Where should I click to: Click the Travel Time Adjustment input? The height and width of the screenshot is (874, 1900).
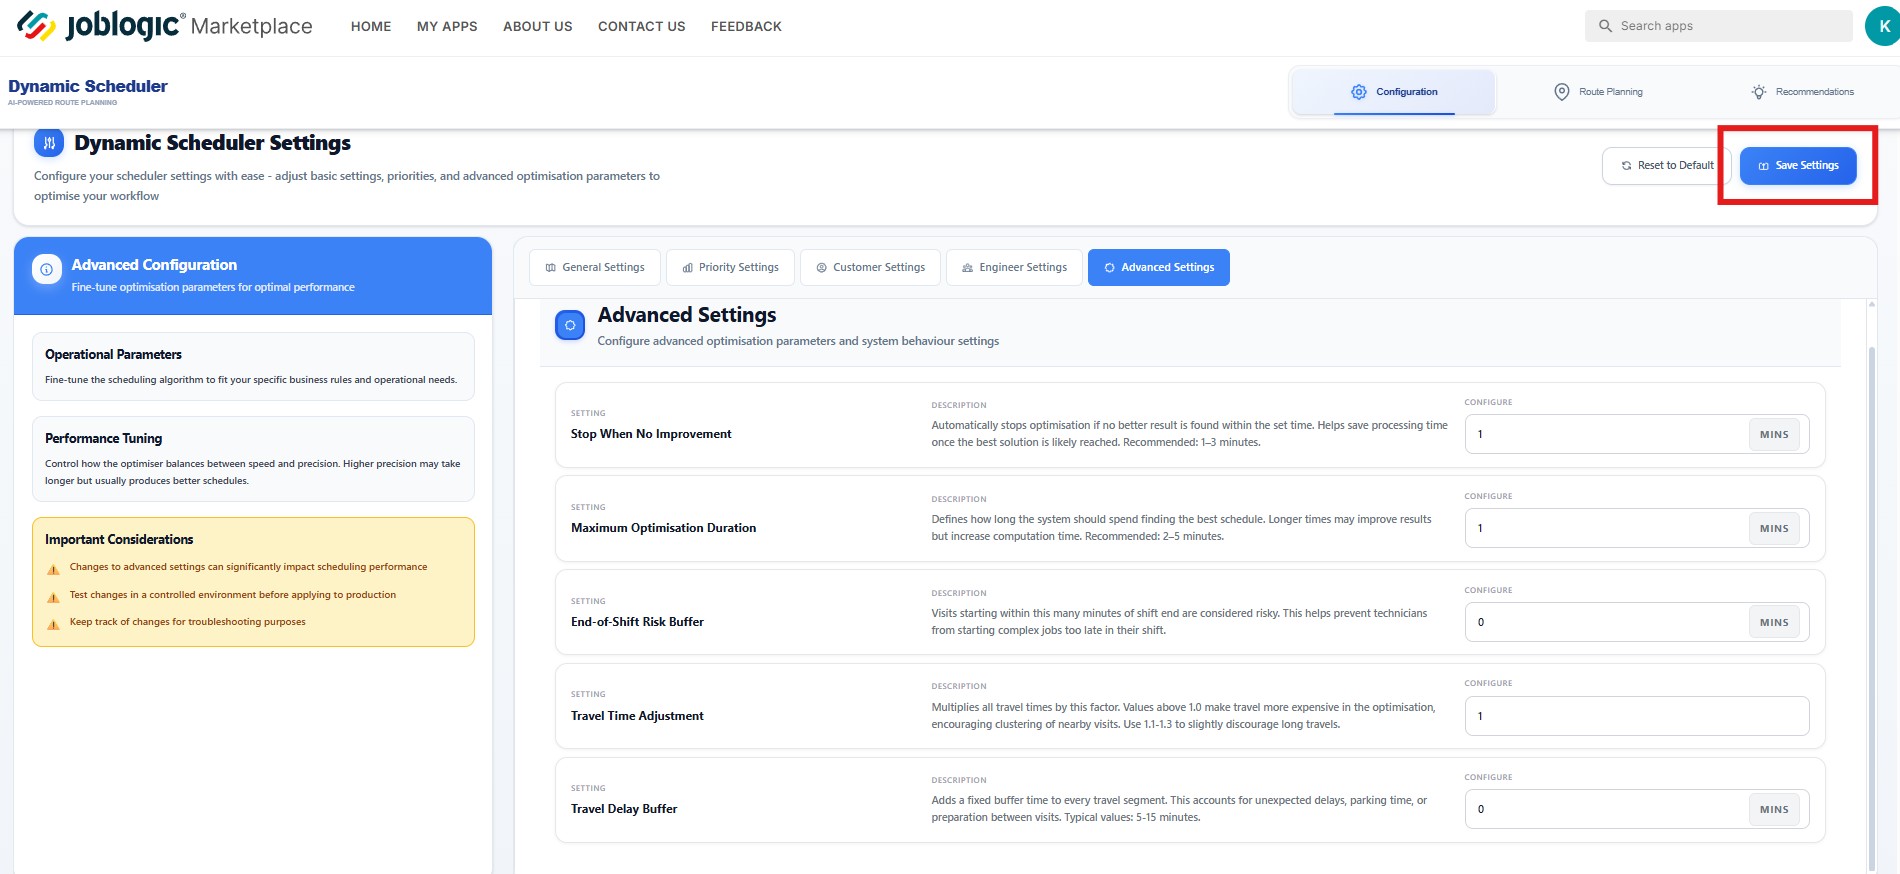(x=1637, y=716)
